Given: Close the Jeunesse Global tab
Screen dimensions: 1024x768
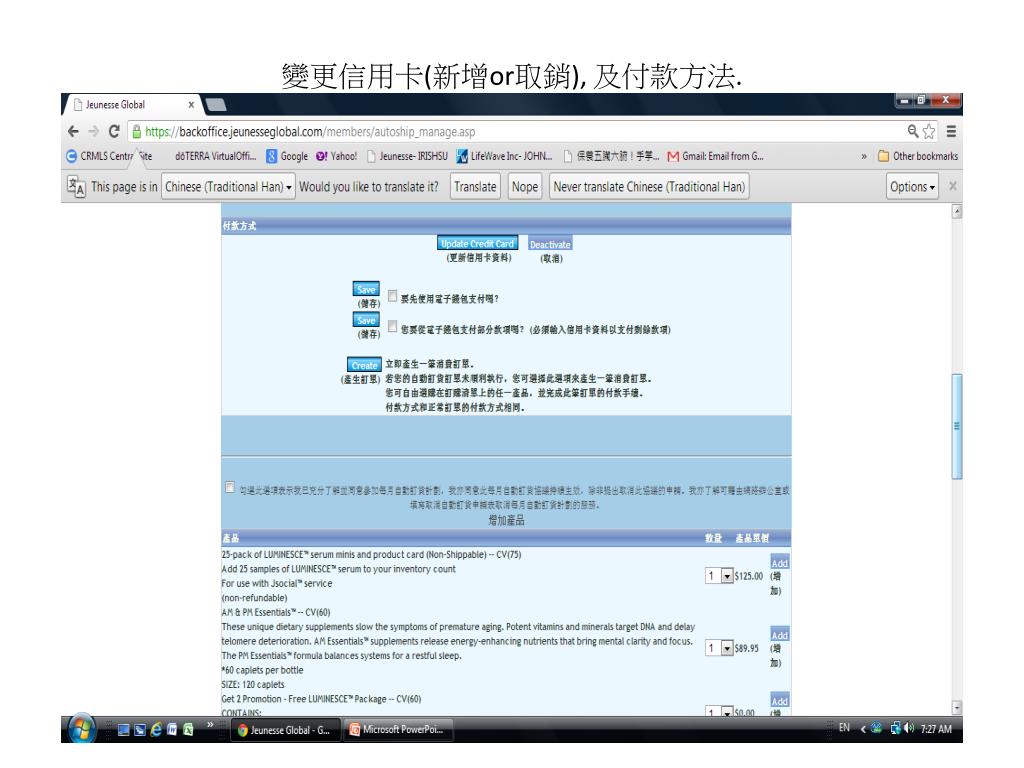Looking at the screenshot, I should [191, 104].
